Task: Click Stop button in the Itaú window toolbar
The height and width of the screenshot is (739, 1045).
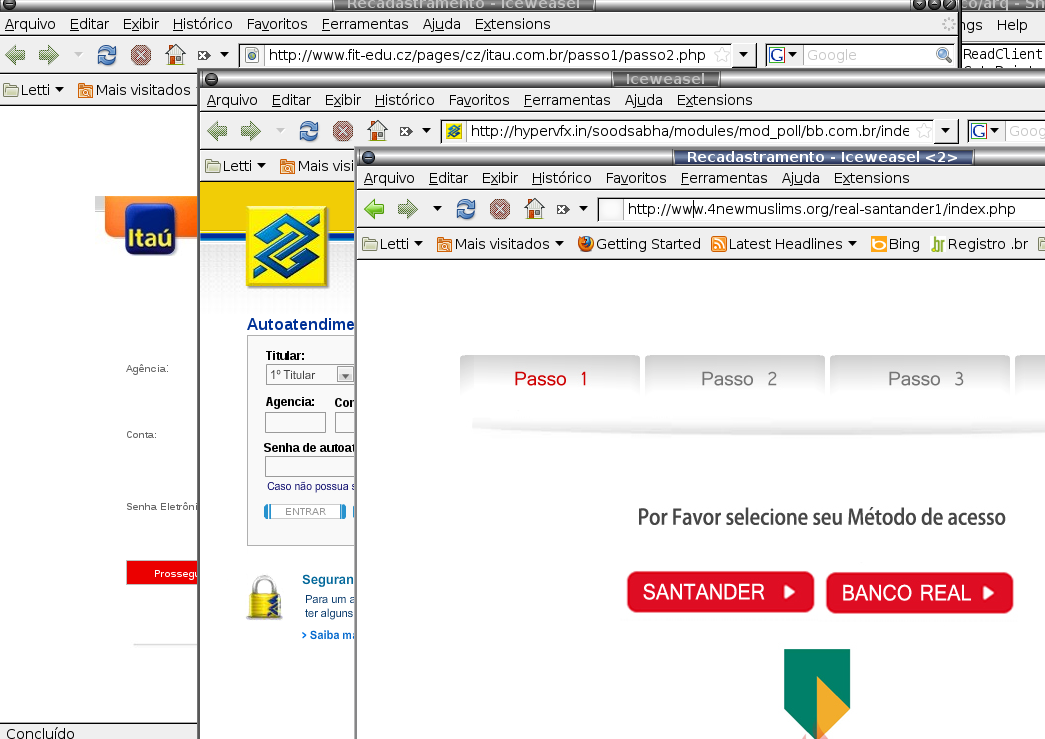Action: click(x=141, y=55)
